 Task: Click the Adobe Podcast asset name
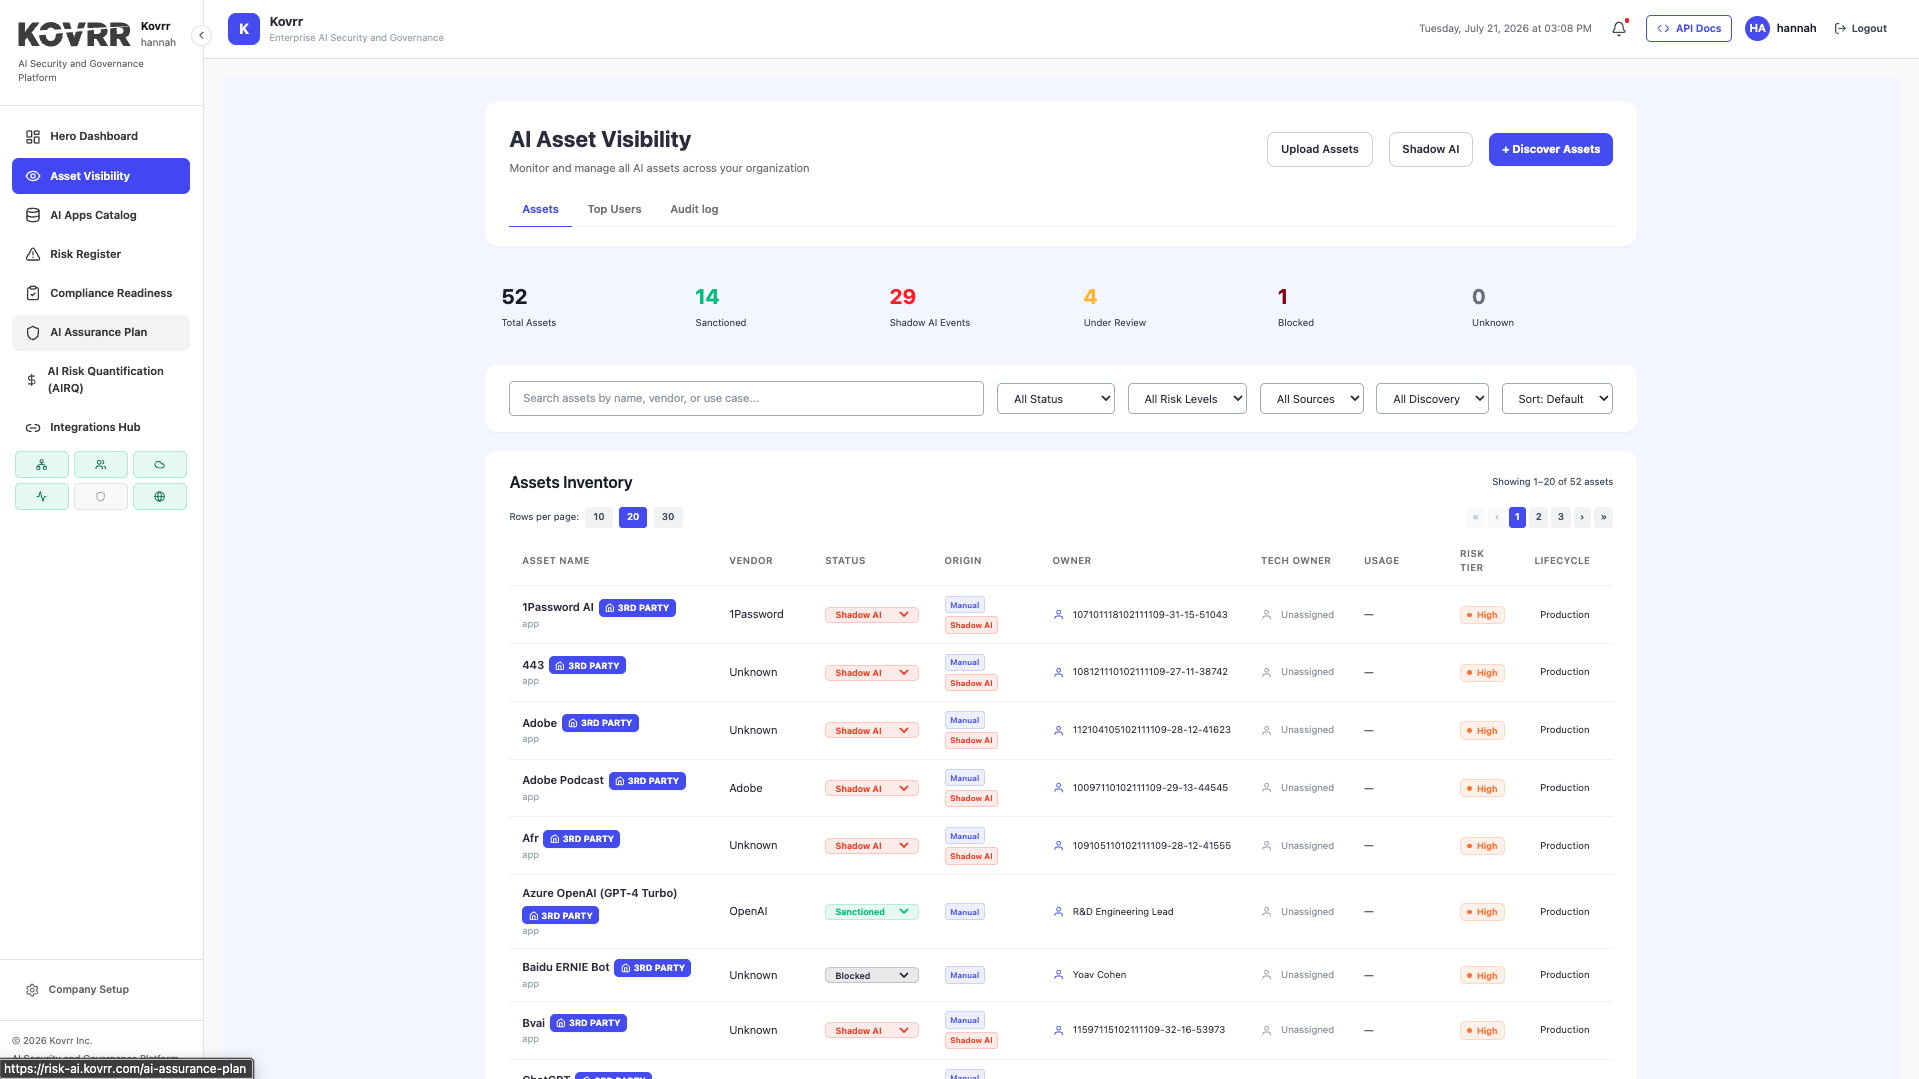coord(563,780)
